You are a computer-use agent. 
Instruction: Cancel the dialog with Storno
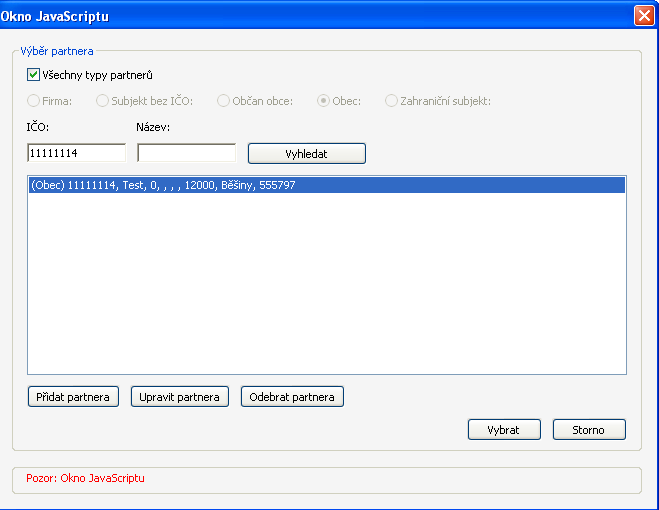(589, 430)
